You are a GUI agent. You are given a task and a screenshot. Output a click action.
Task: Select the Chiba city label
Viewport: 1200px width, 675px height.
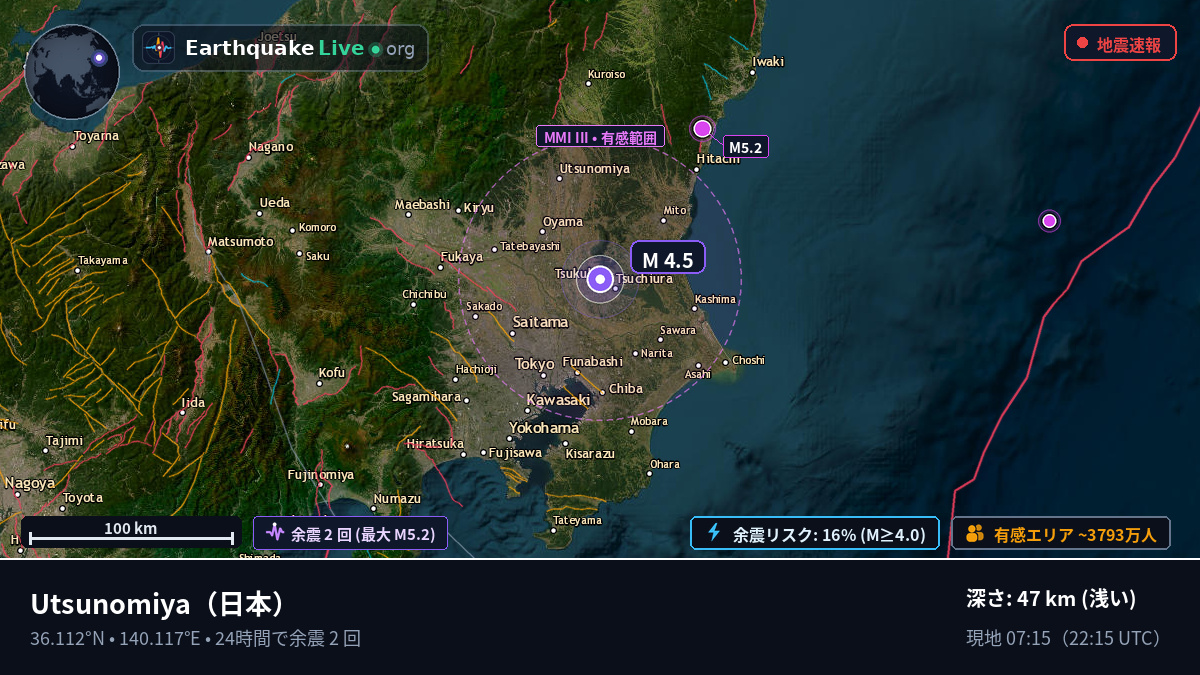point(626,388)
